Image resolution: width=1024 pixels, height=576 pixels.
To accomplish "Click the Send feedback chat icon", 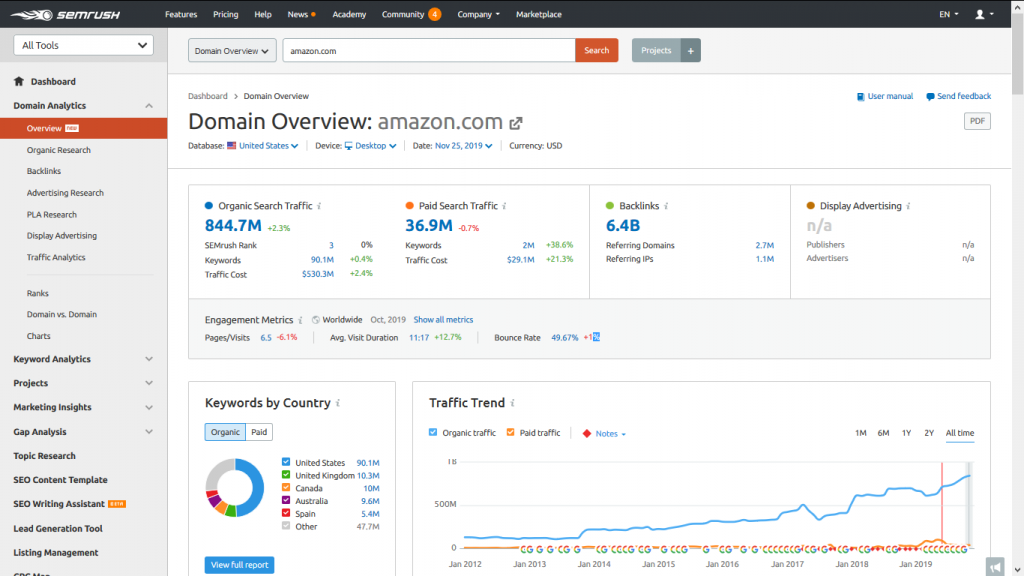I will 930,97.
